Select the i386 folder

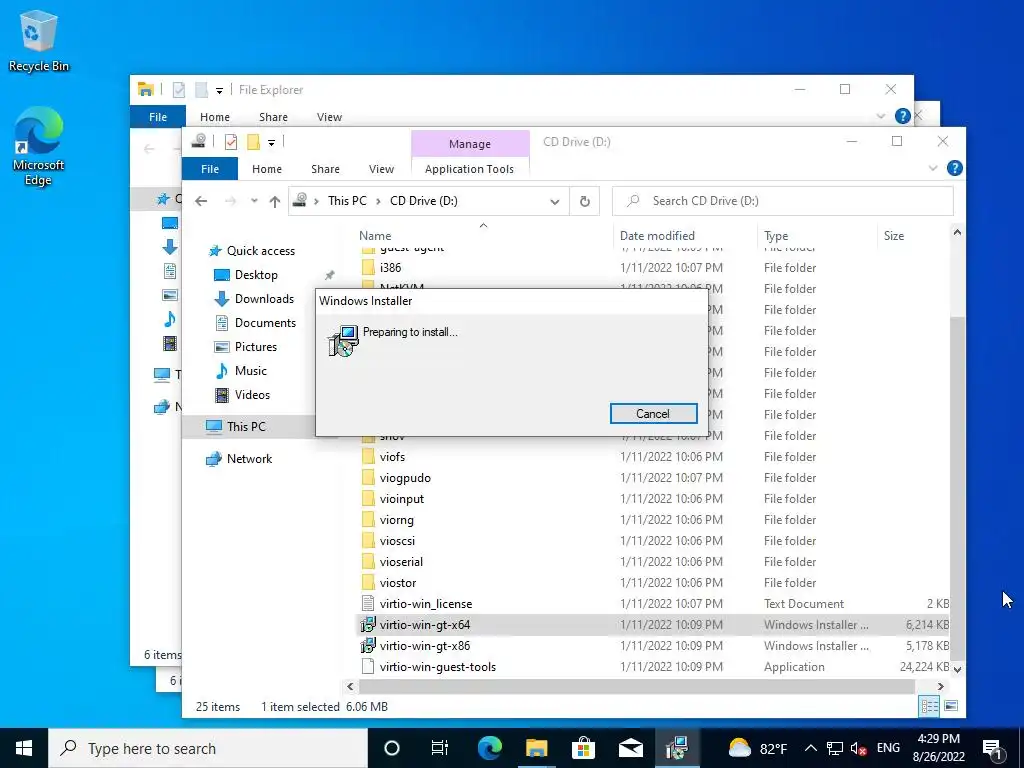[390, 268]
